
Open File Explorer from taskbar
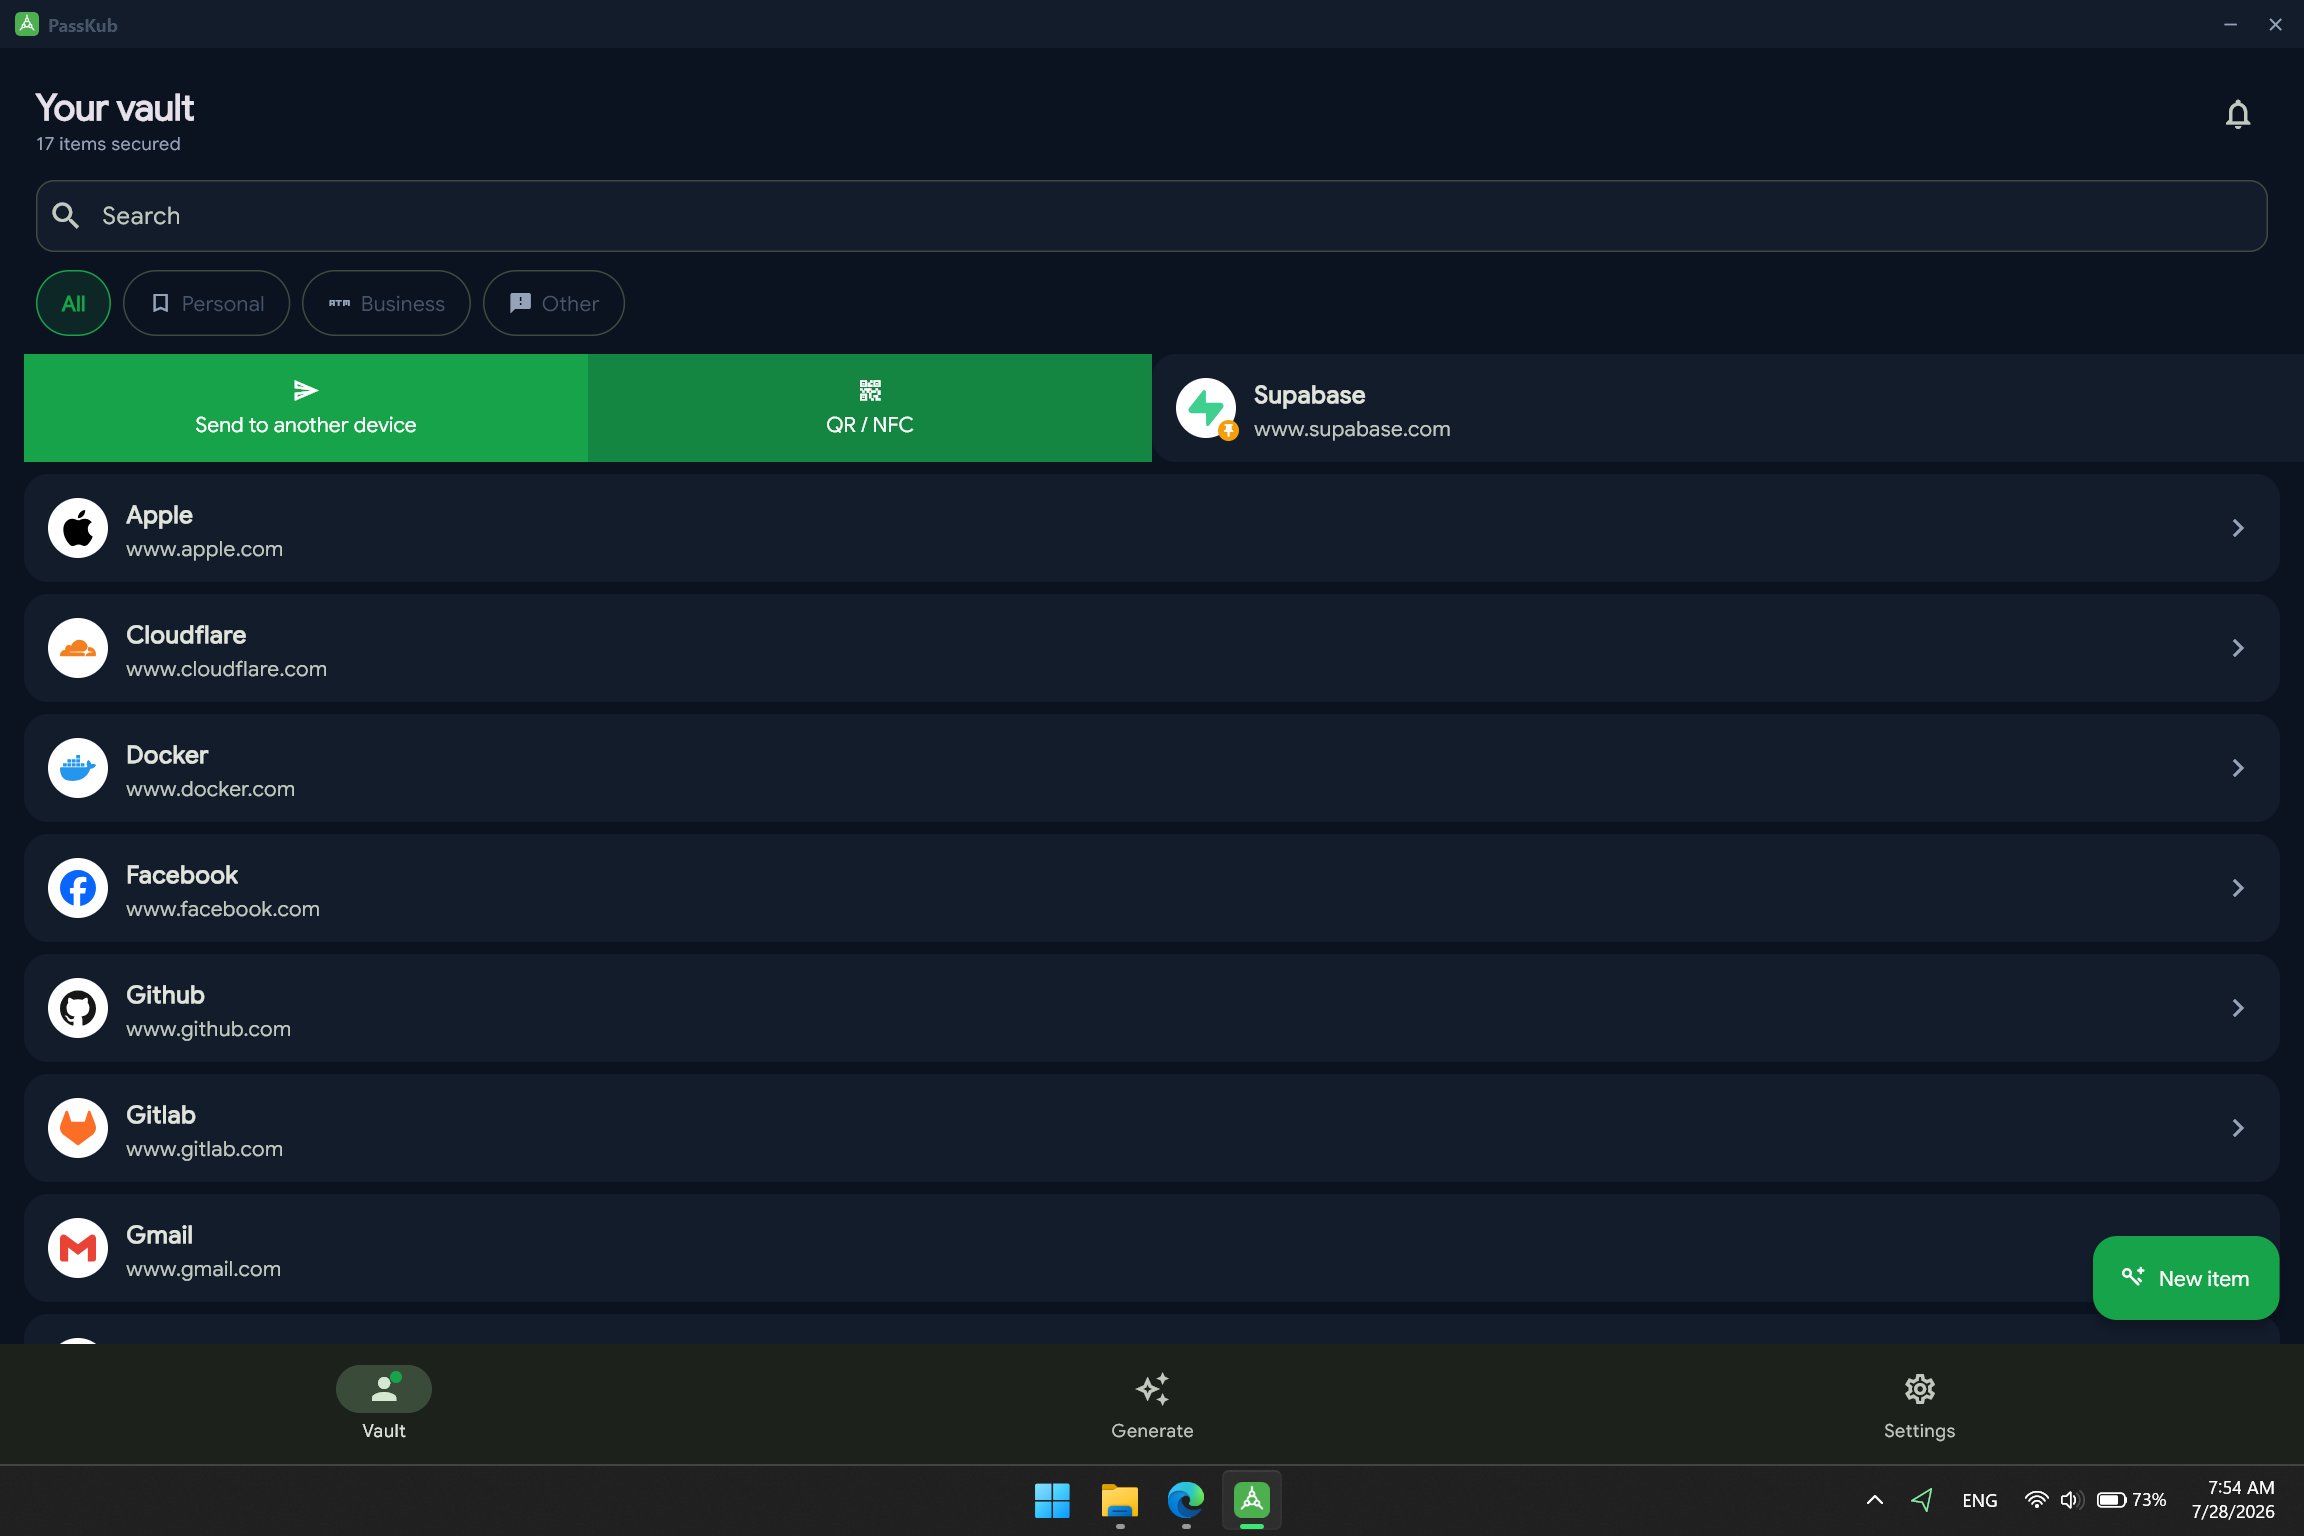pyautogui.click(x=1119, y=1500)
